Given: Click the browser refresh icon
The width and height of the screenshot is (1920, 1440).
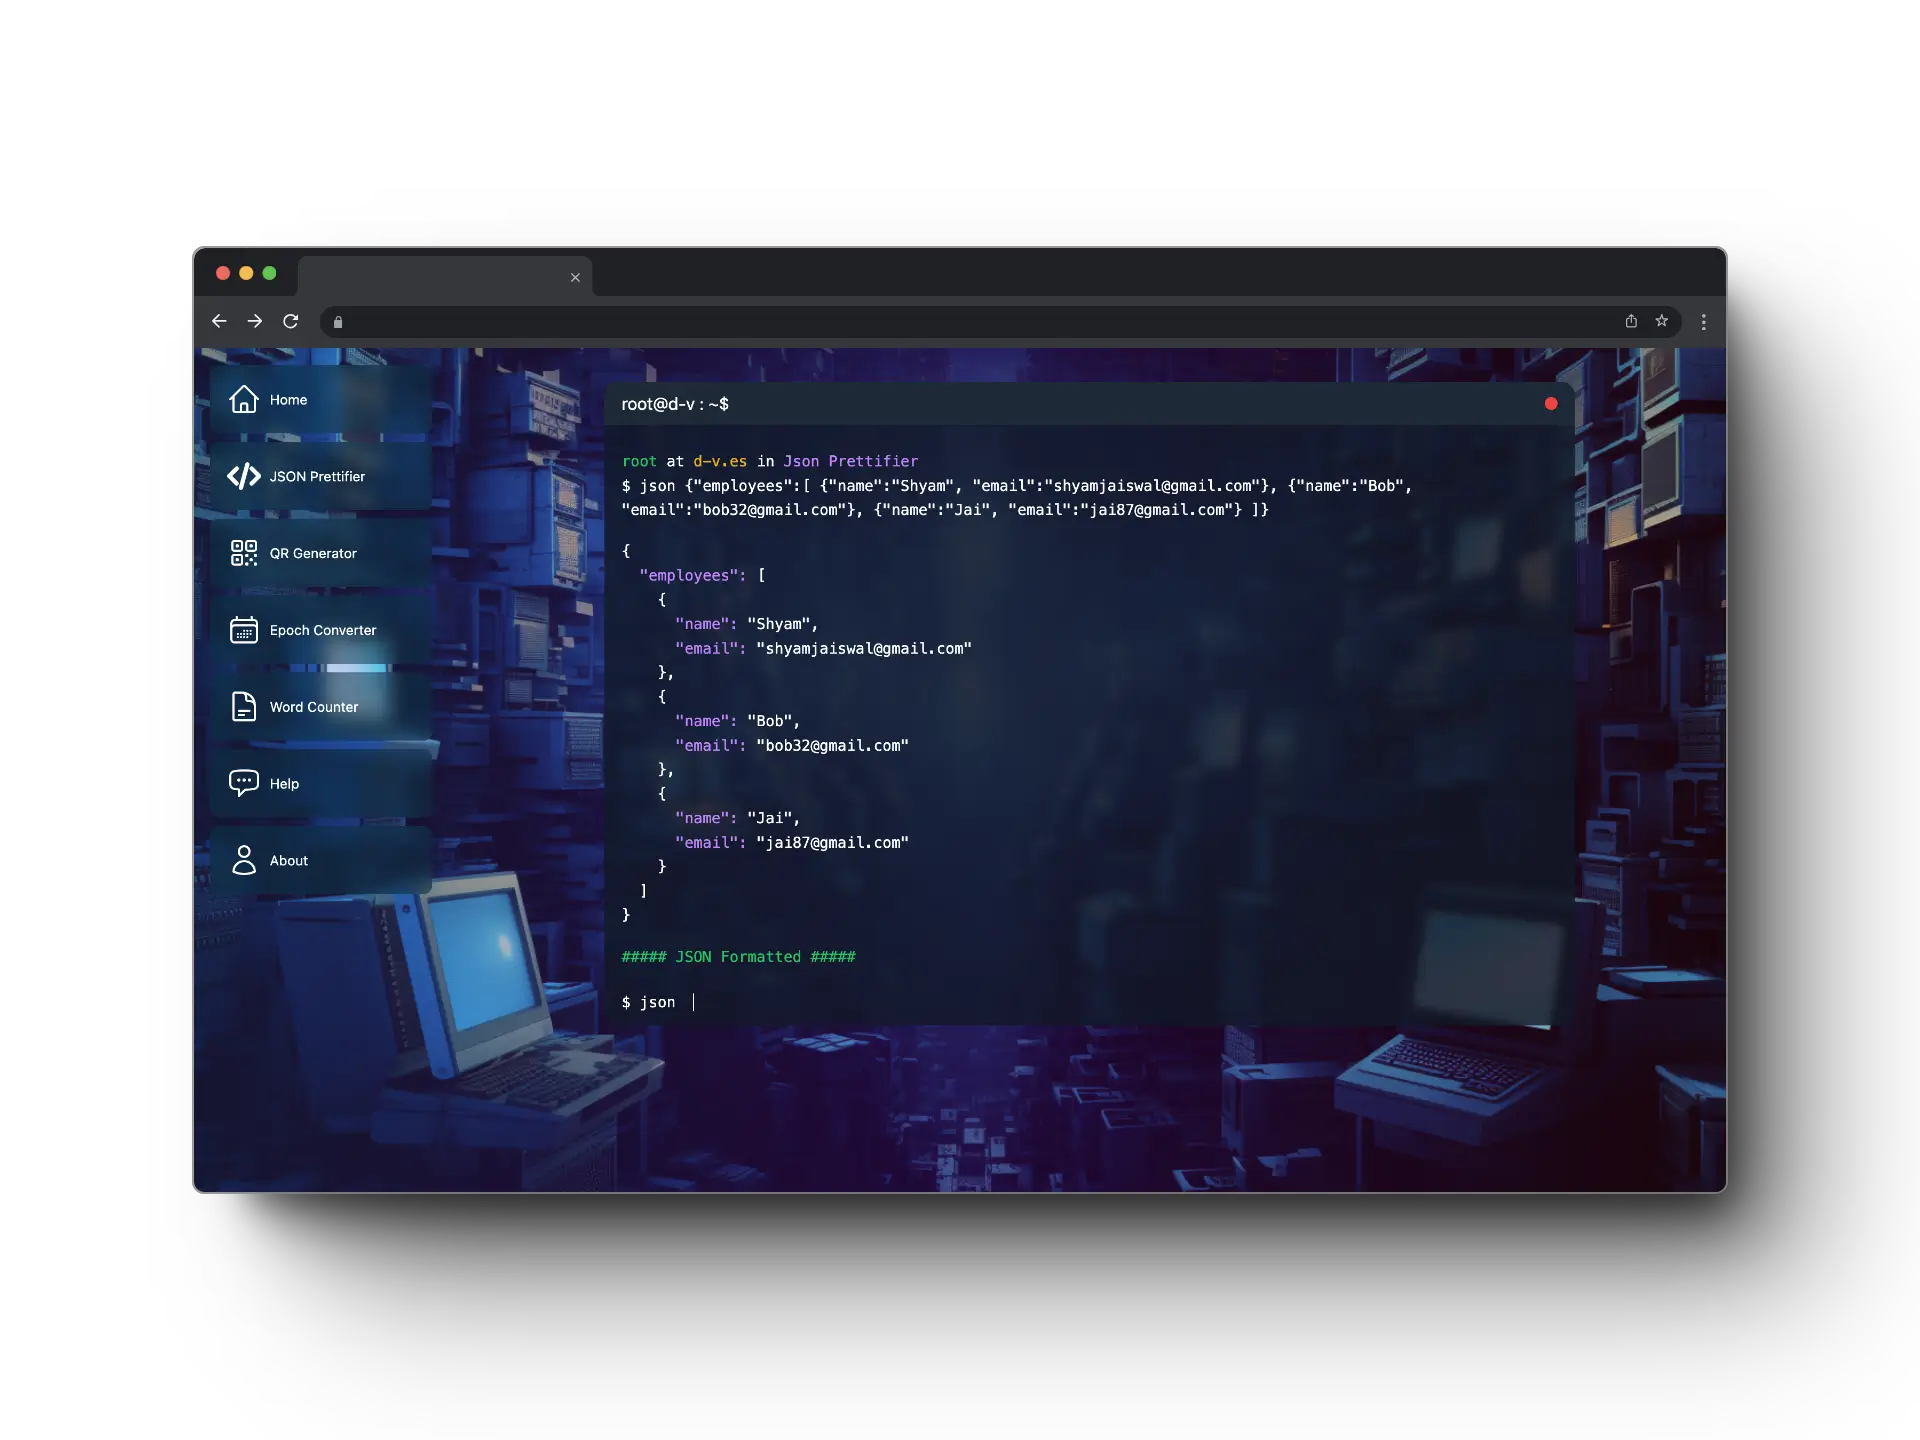Looking at the screenshot, I should coord(292,321).
